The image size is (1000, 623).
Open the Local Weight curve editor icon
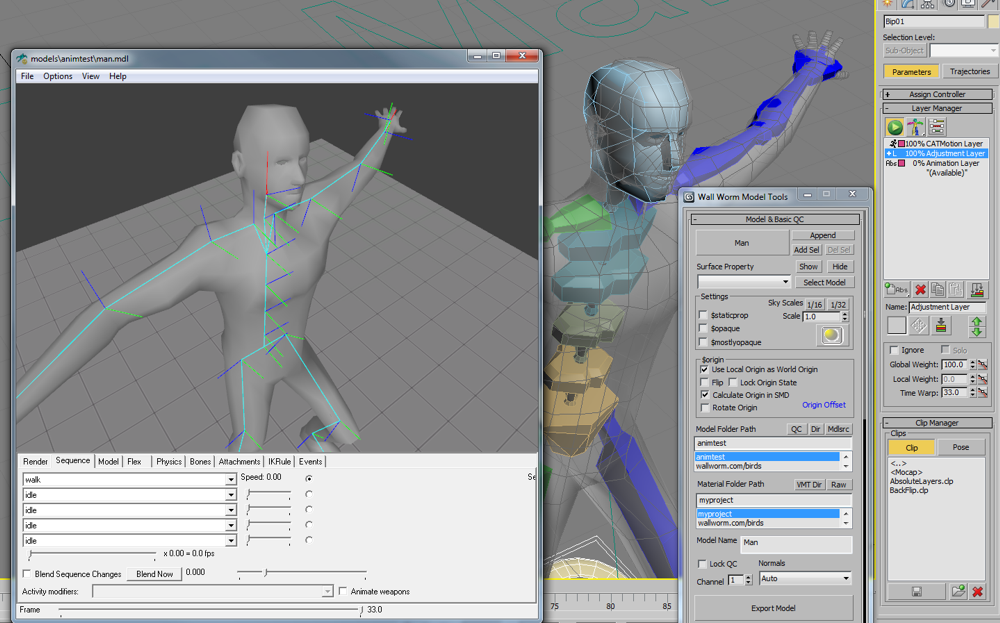[982, 379]
